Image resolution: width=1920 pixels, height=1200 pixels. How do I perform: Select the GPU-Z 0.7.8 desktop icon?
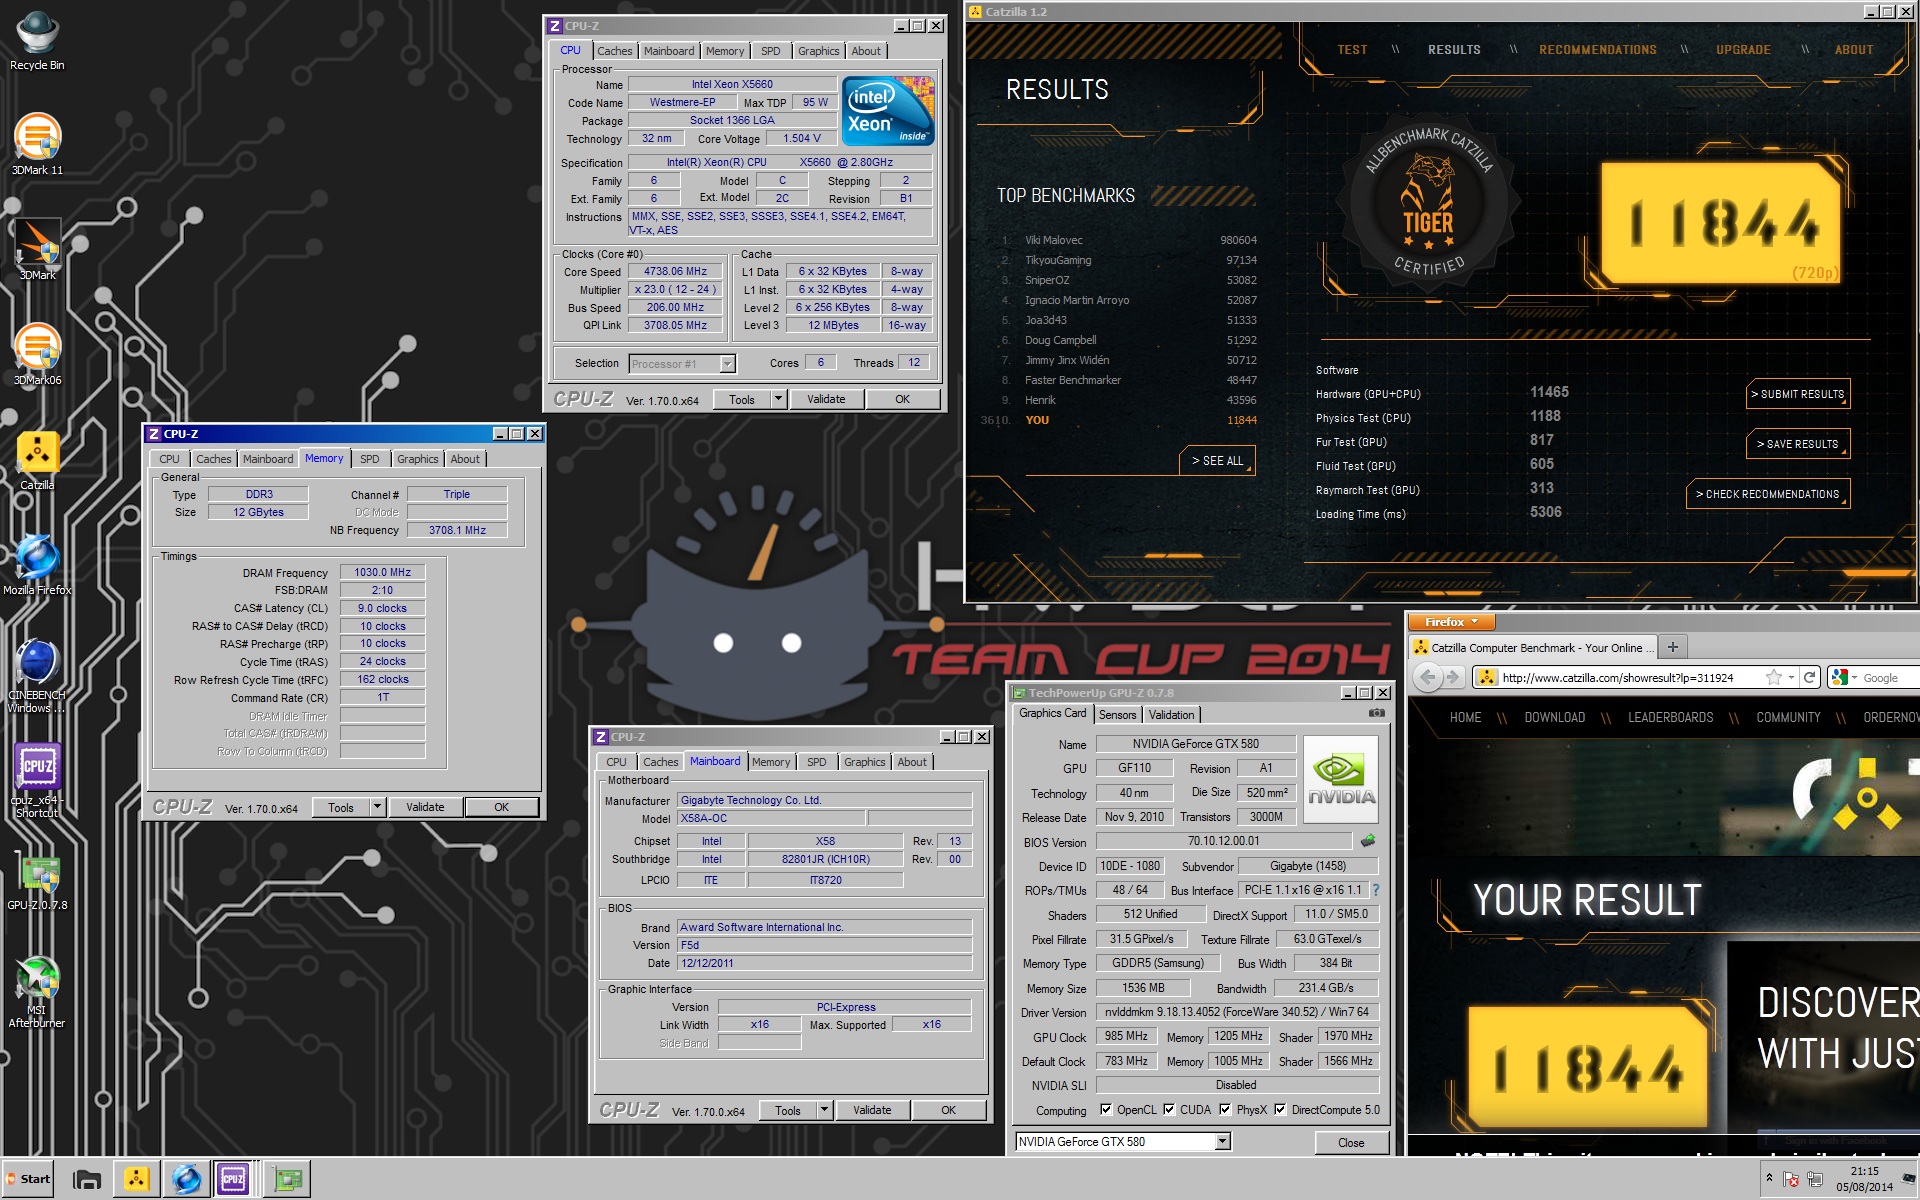tap(37, 880)
